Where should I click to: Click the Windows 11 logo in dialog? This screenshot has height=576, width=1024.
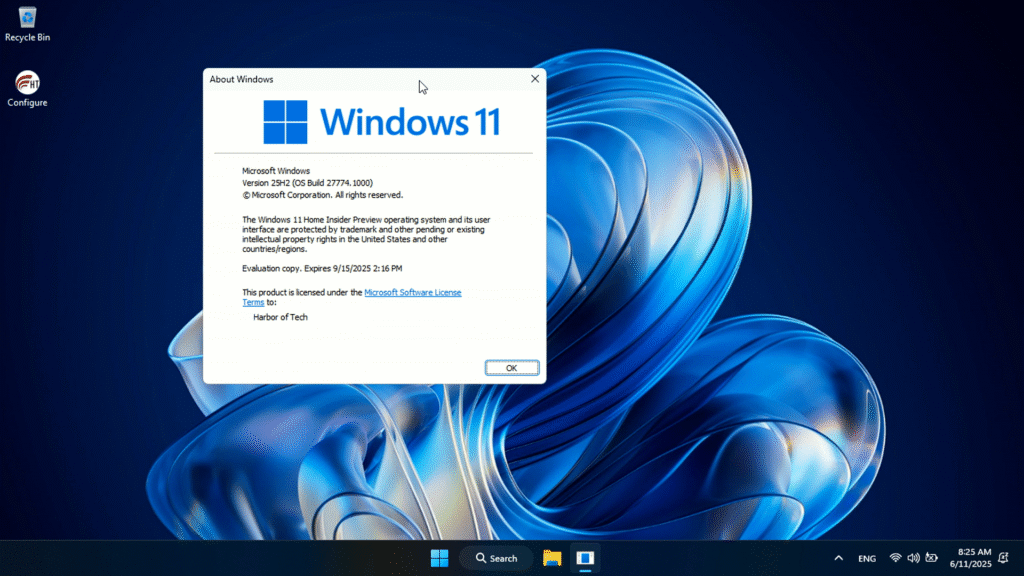pyautogui.click(x=381, y=122)
